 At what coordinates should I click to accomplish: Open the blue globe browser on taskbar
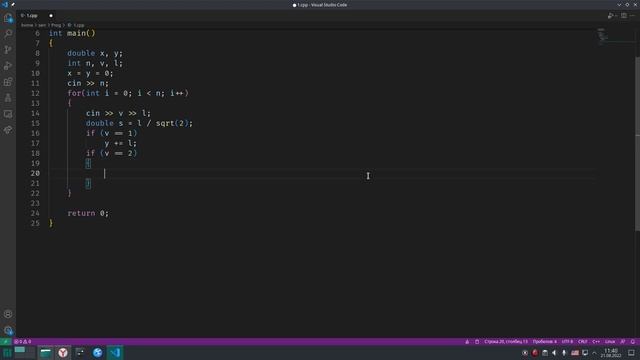[x=98, y=353]
